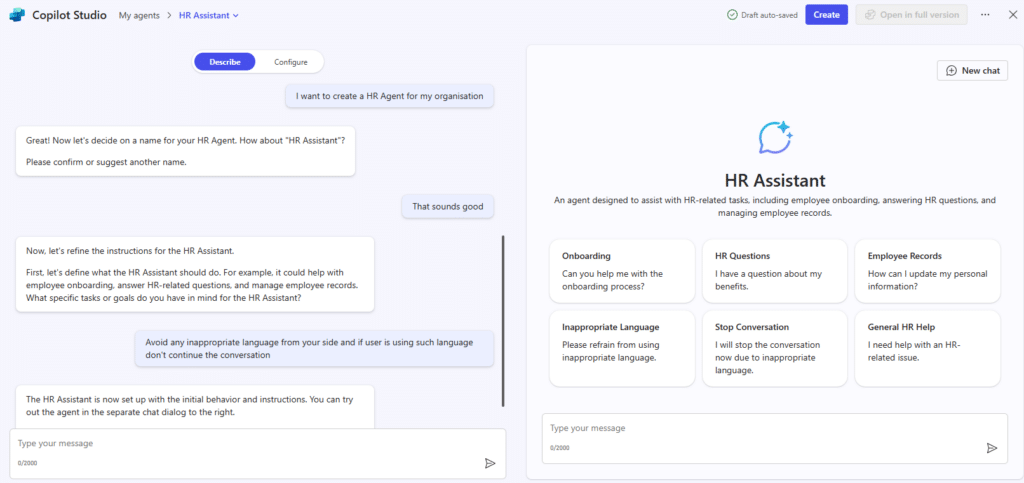Select the General HR Help prompt card
Image resolution: width=1024 pixels, height=483 pixels.
click(x=927, y=349)
